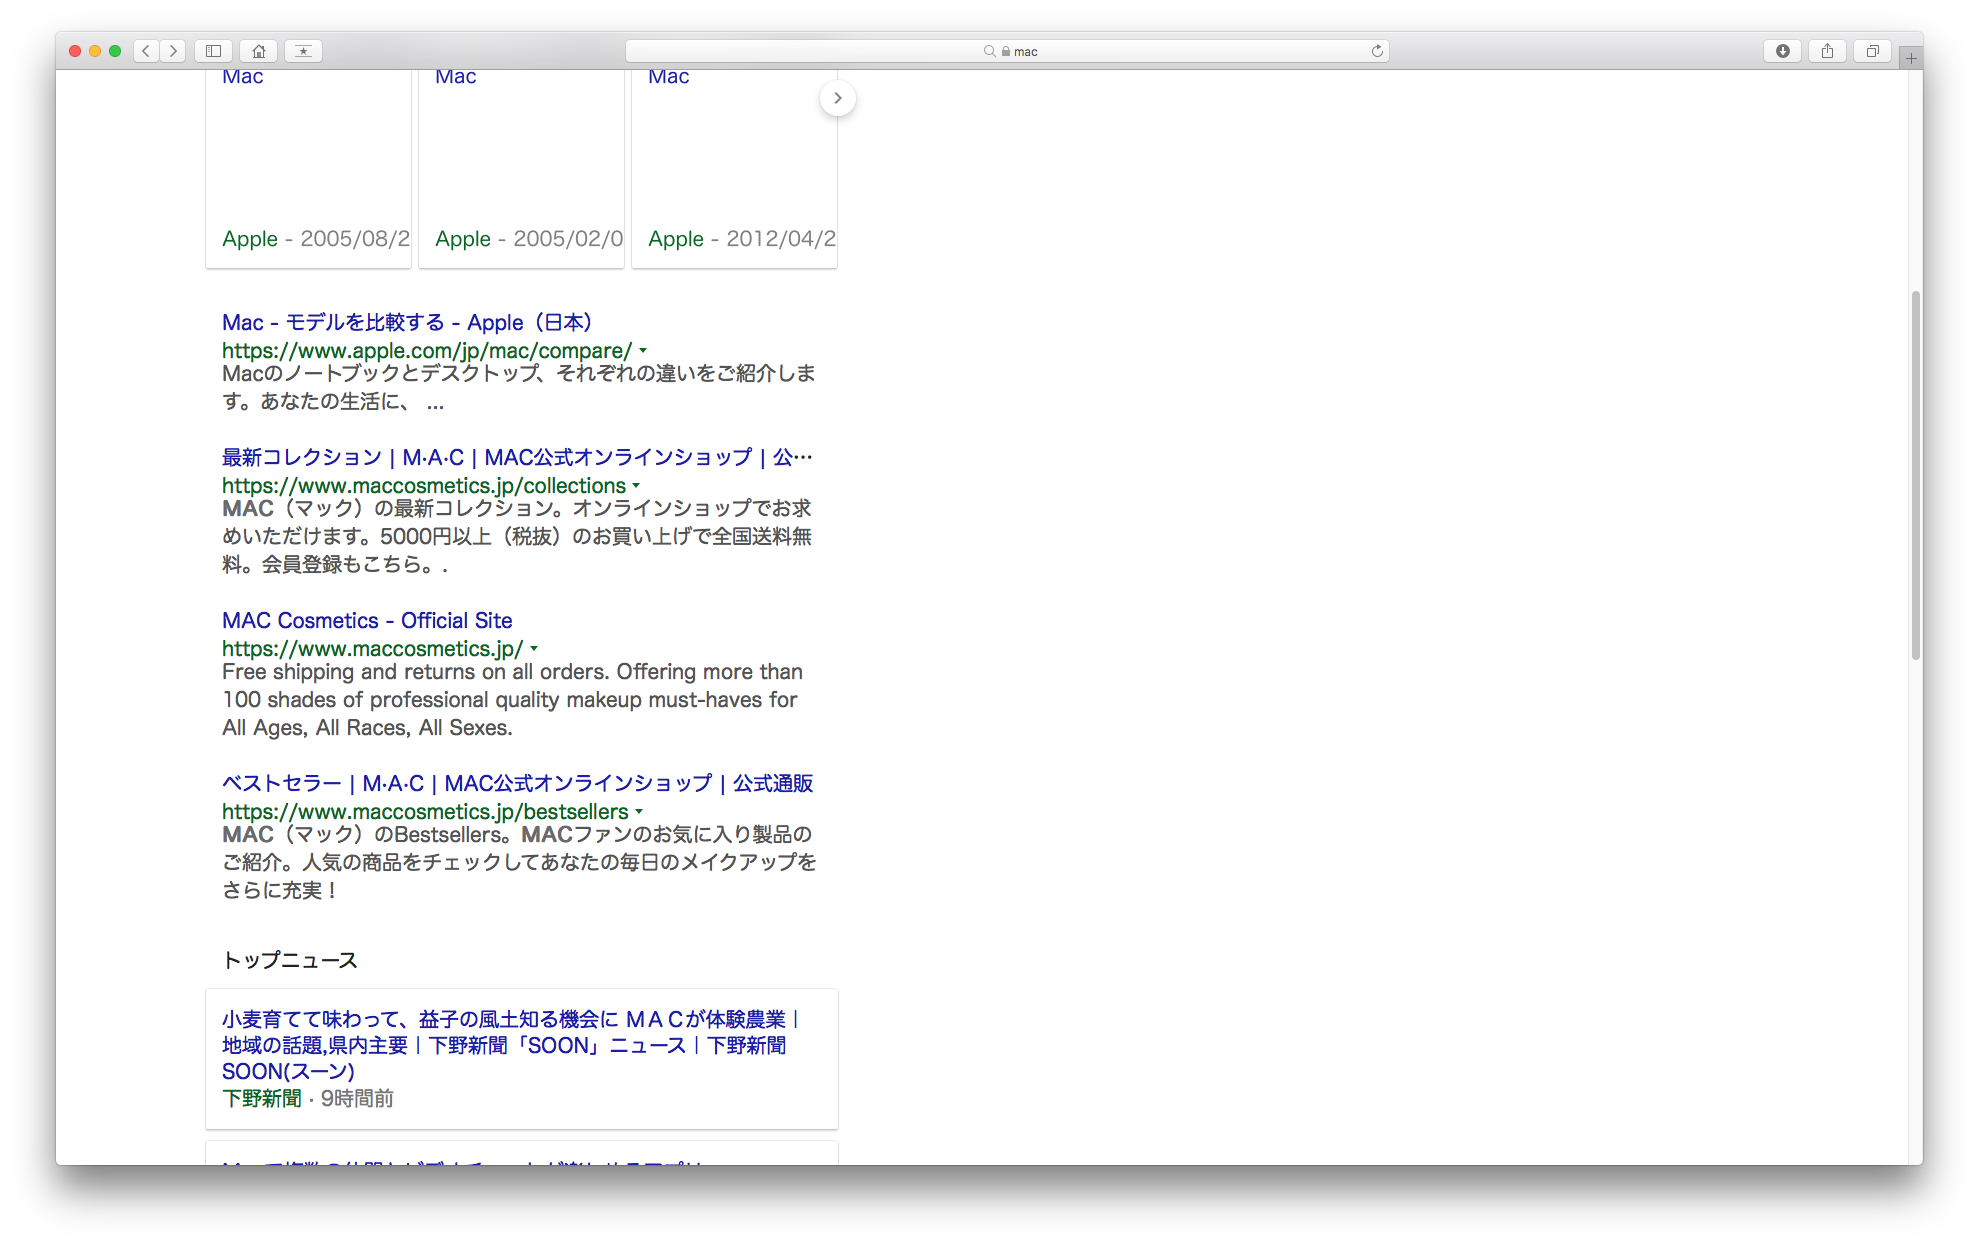The image size is (1979, 1245).
Task: Open the Home page icon
Action: coord(259,51)
